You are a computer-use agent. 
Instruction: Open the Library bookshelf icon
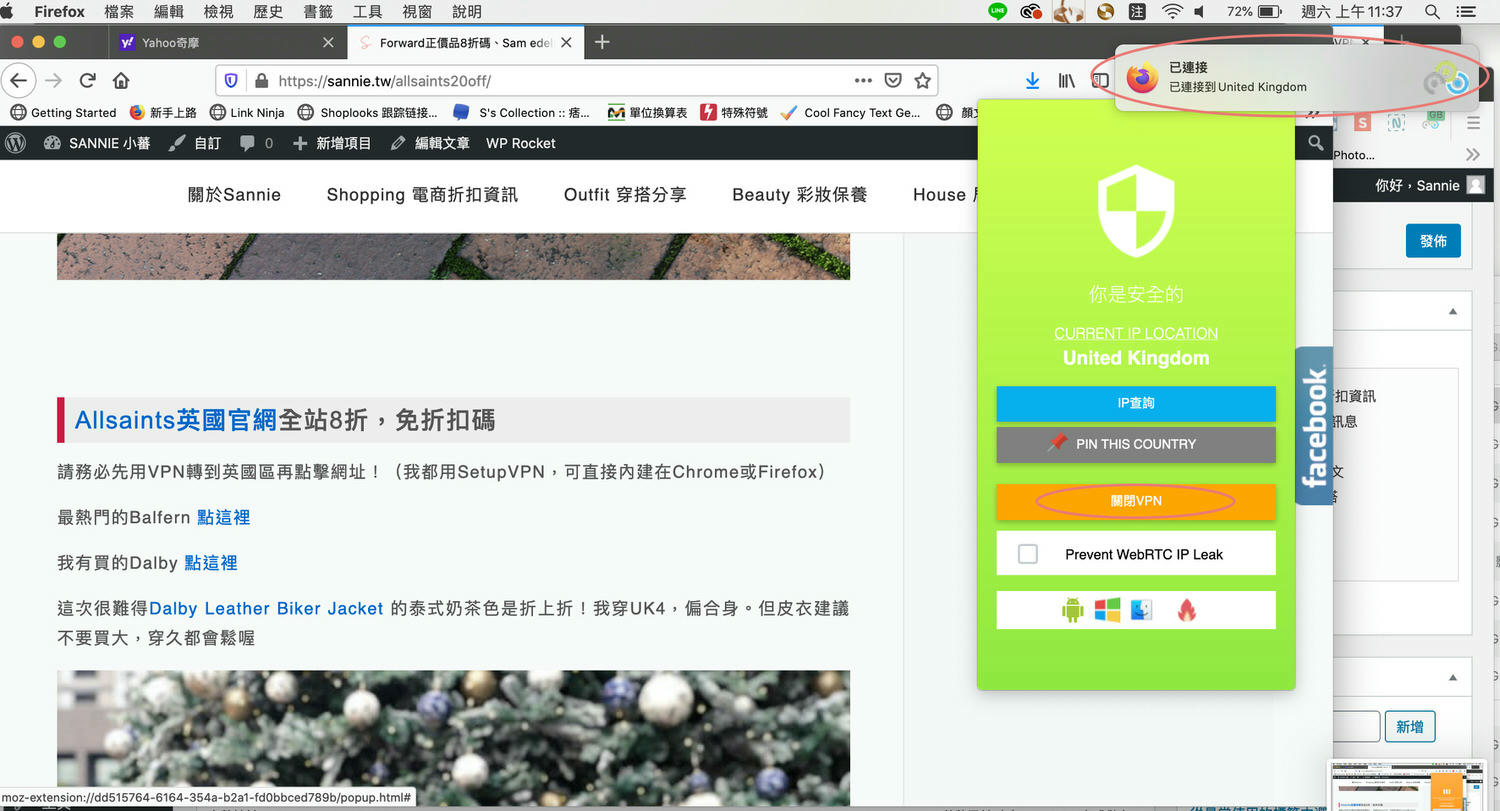(1067, 81)
